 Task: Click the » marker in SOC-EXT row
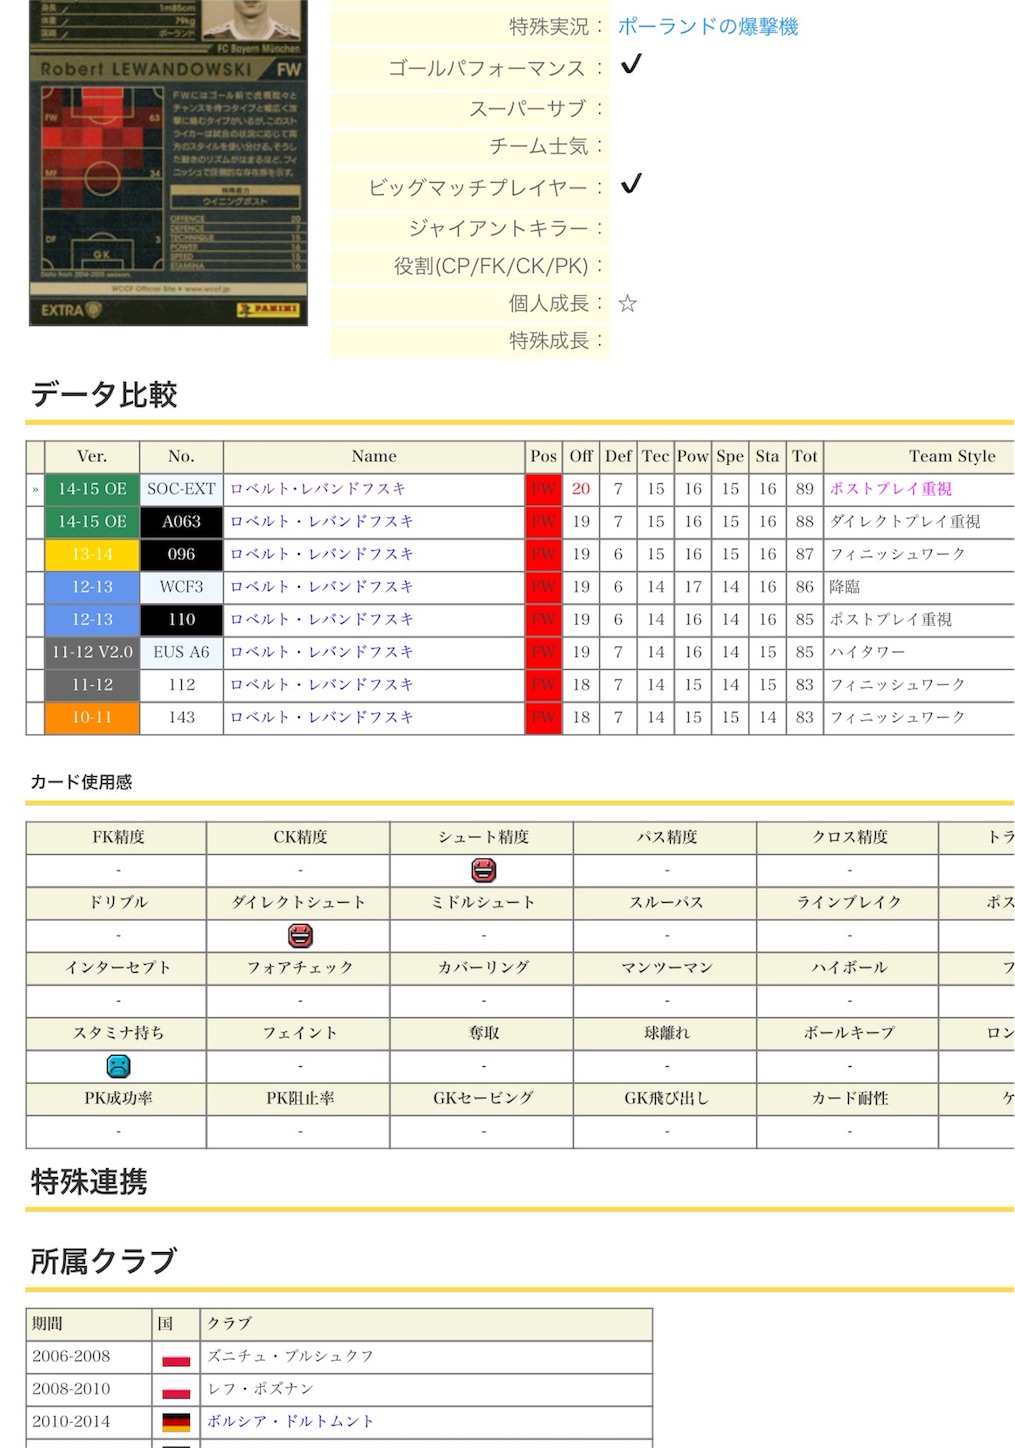(x=35, y=489)
